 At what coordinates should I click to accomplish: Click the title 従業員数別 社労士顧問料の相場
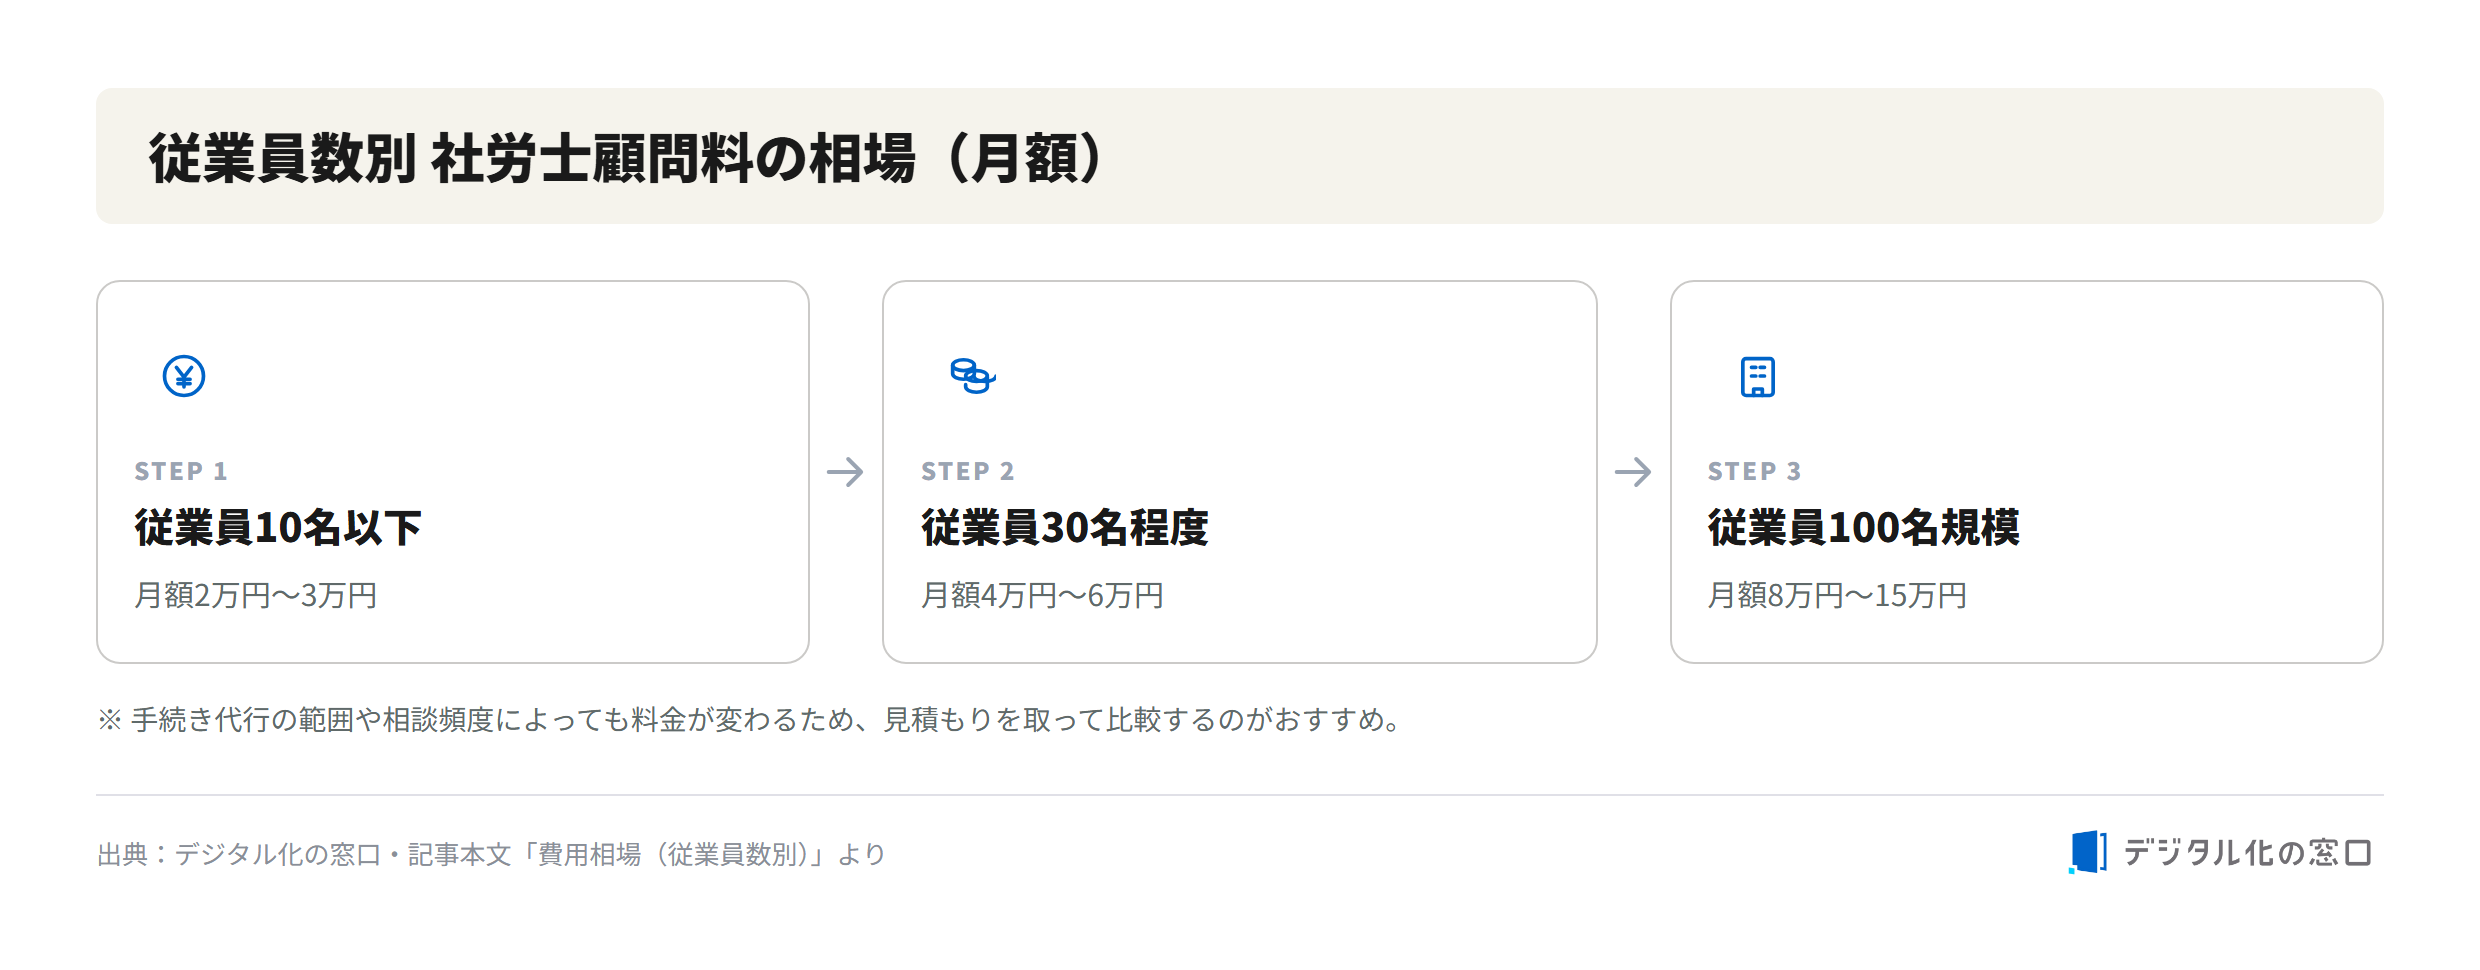[627, 158]
